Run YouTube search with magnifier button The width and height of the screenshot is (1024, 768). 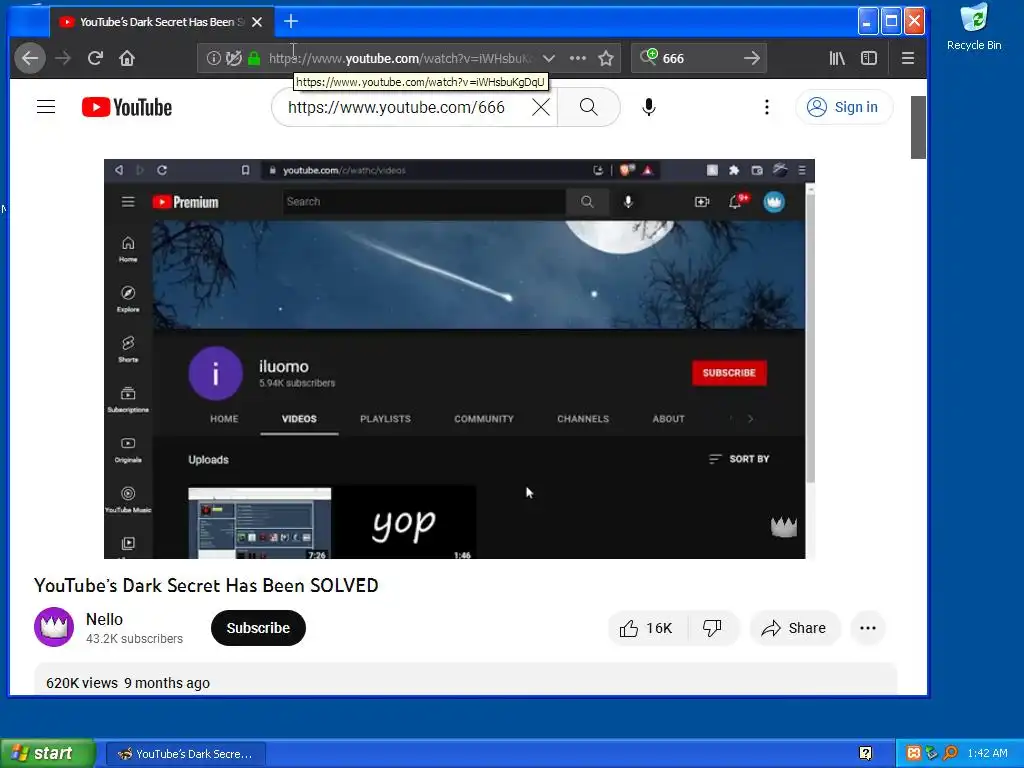point(588,107)
